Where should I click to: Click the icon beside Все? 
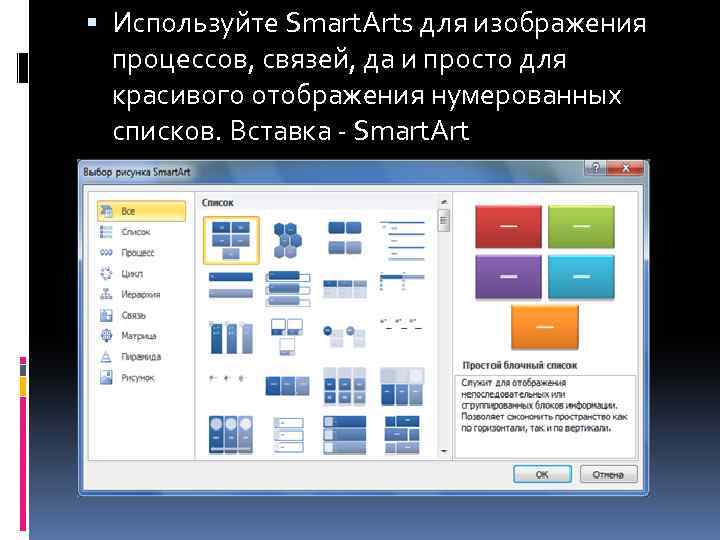tap(106, 211)
